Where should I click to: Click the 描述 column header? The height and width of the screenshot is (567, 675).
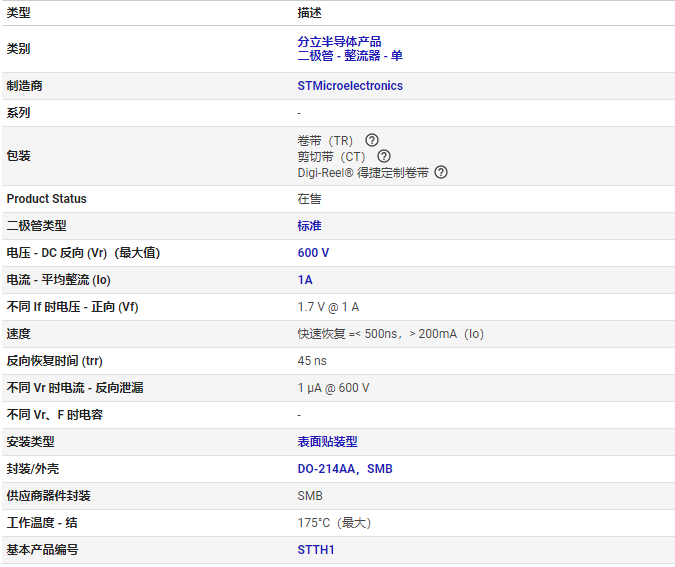pyautogui.click(x=309, y=13)
